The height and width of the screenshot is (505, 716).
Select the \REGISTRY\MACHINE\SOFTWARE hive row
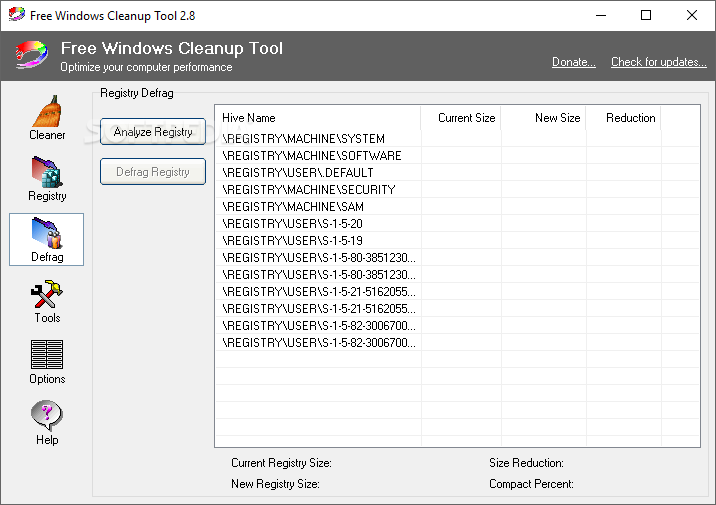coord(312,156)
